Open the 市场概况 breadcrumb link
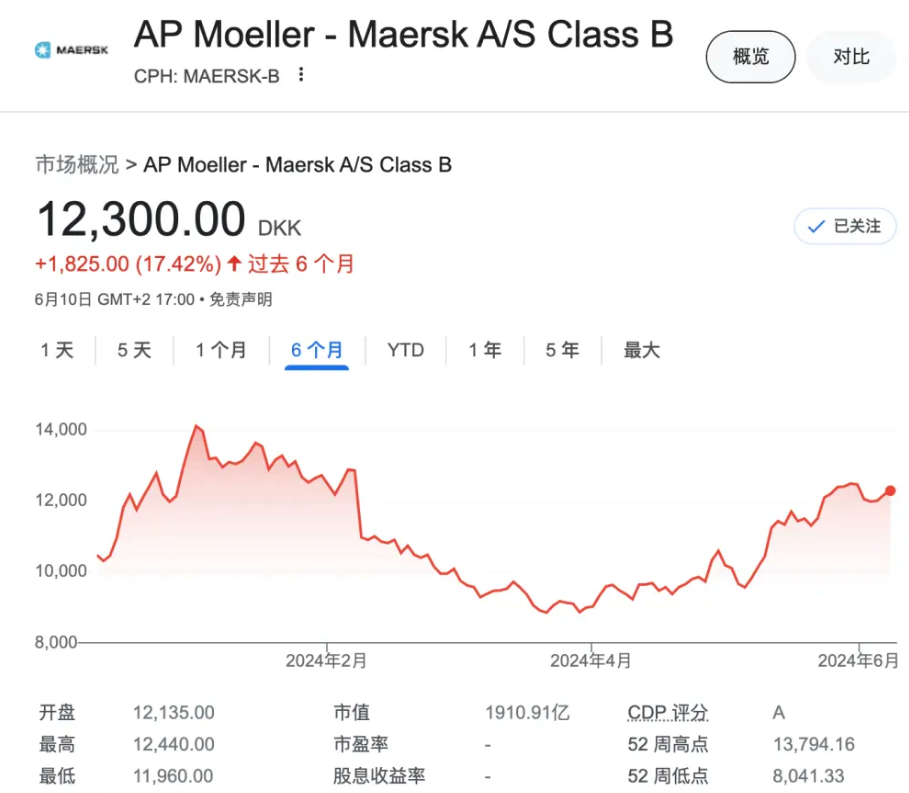Viewport: 909px width, 793px height. click(77, 165)
